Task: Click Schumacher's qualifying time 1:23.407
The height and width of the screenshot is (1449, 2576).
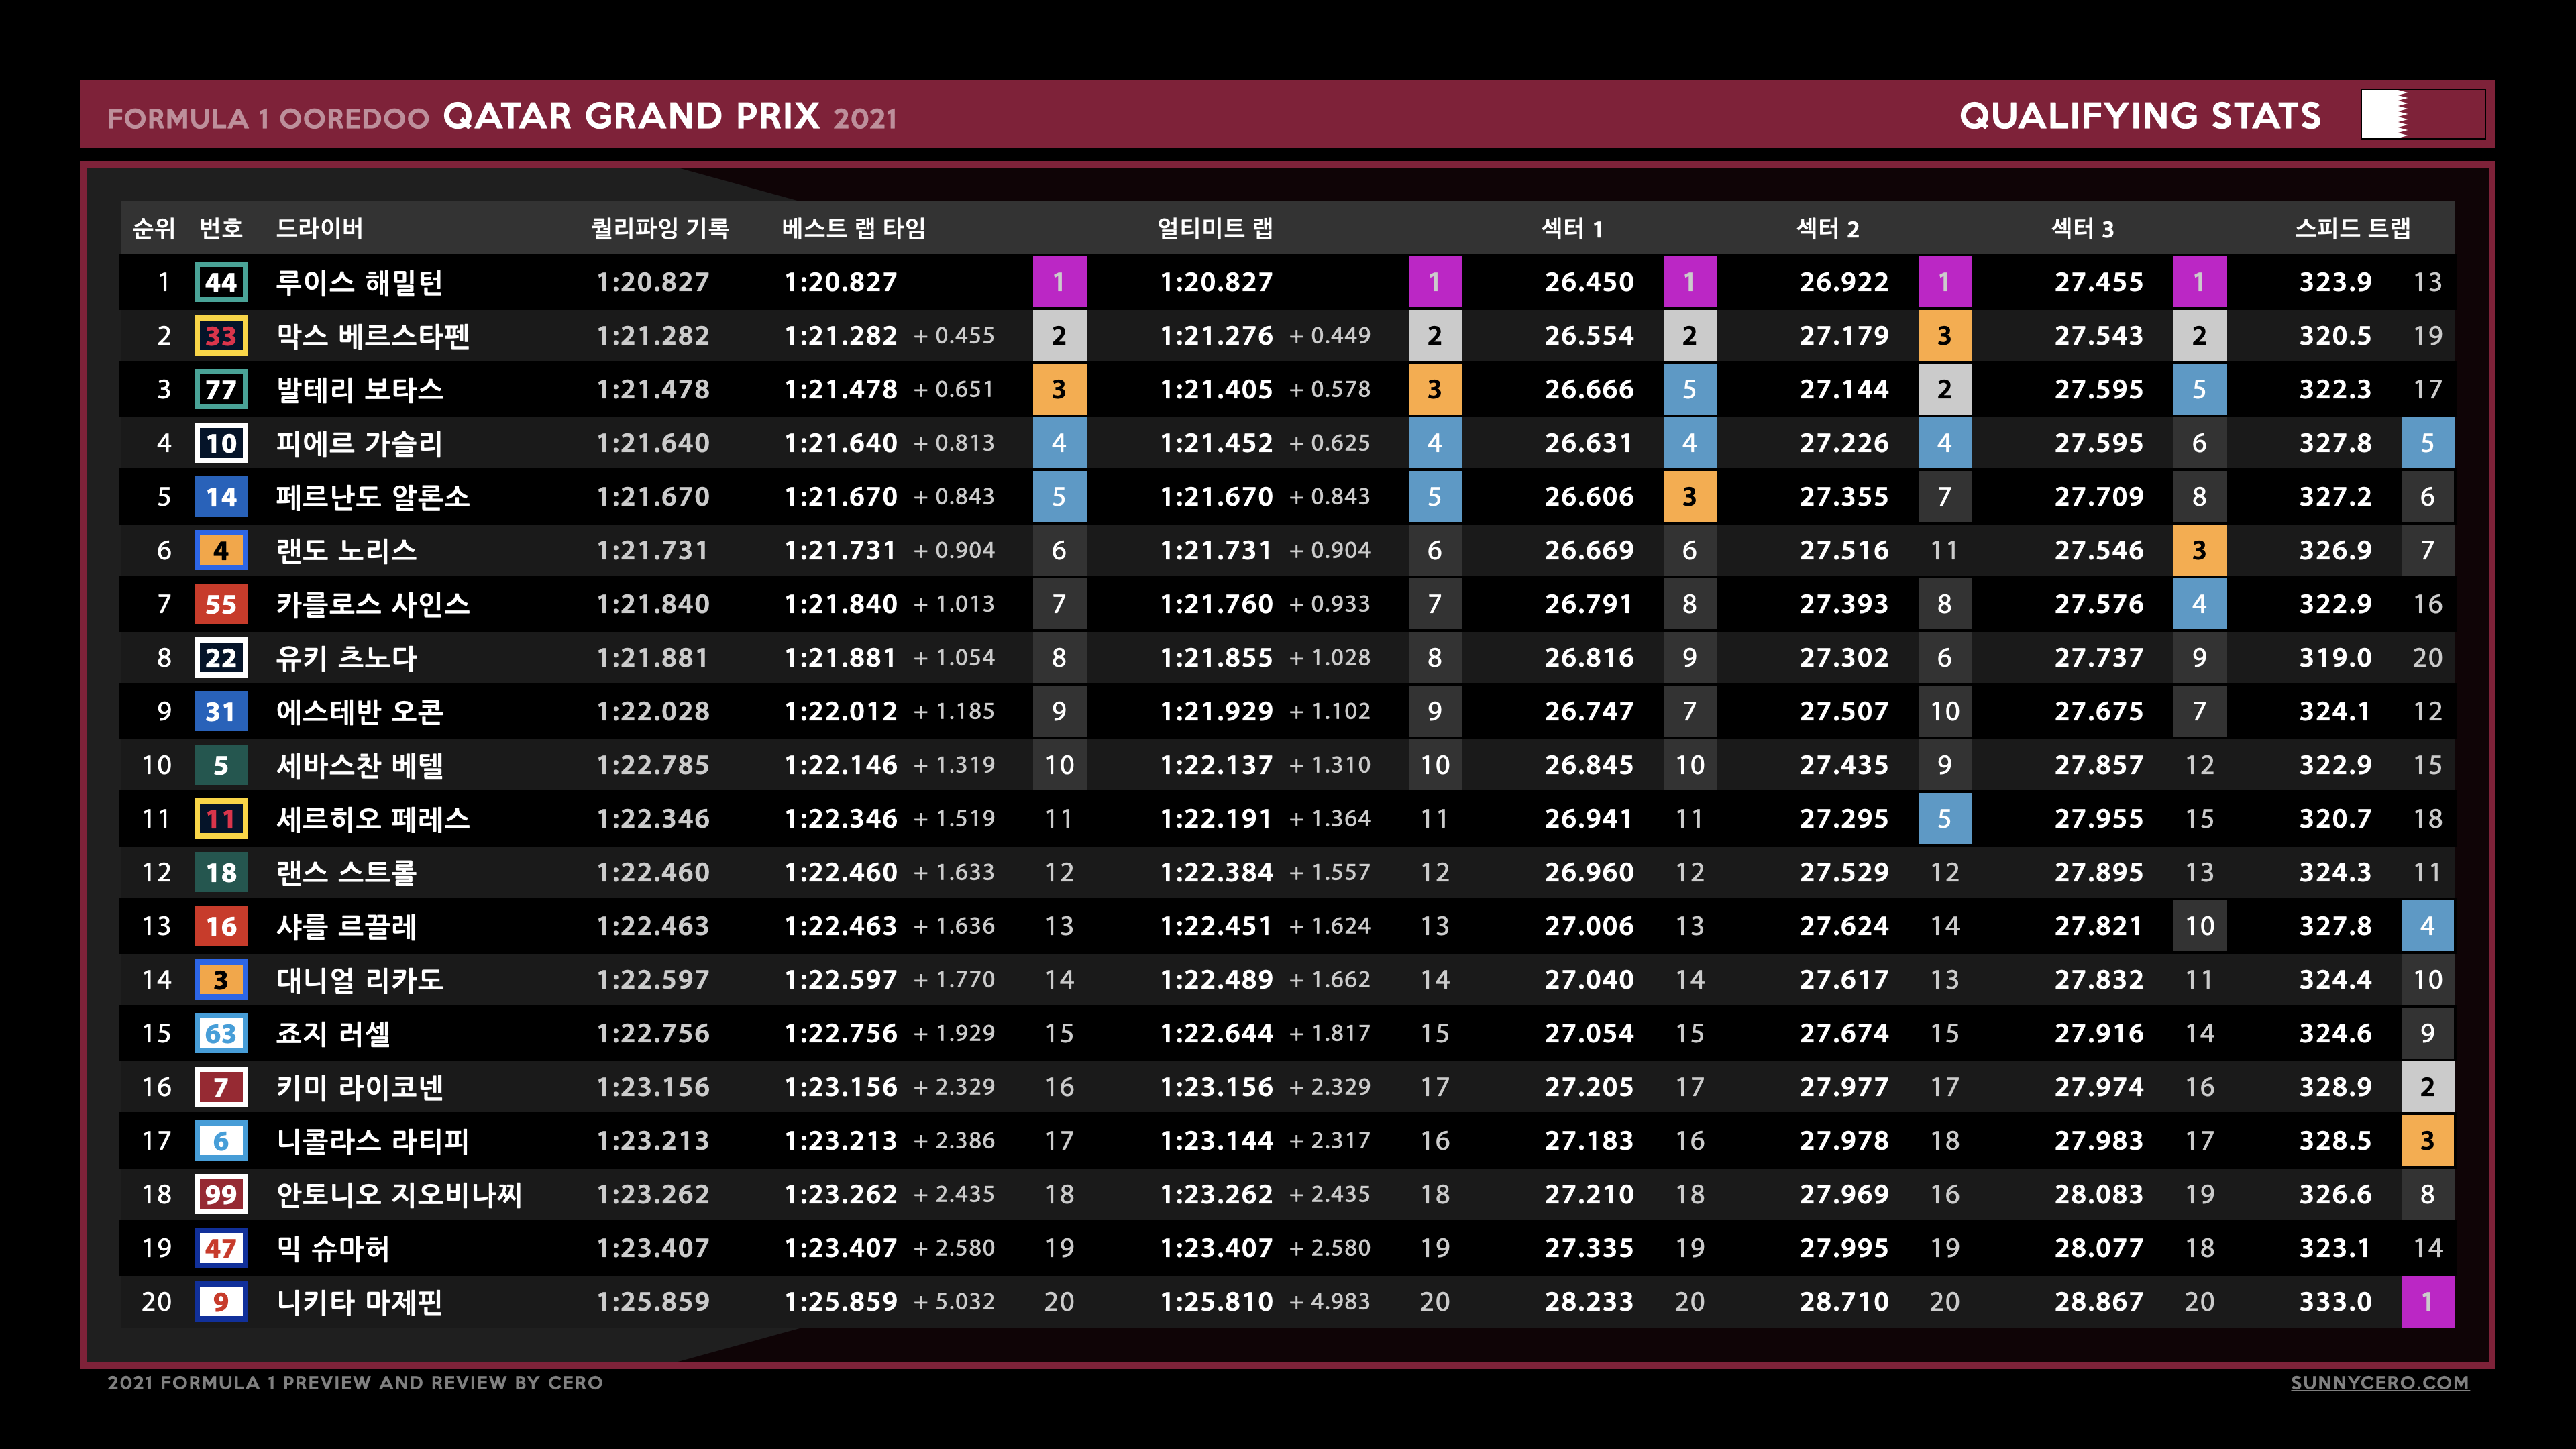Action: click(653, 1248)
